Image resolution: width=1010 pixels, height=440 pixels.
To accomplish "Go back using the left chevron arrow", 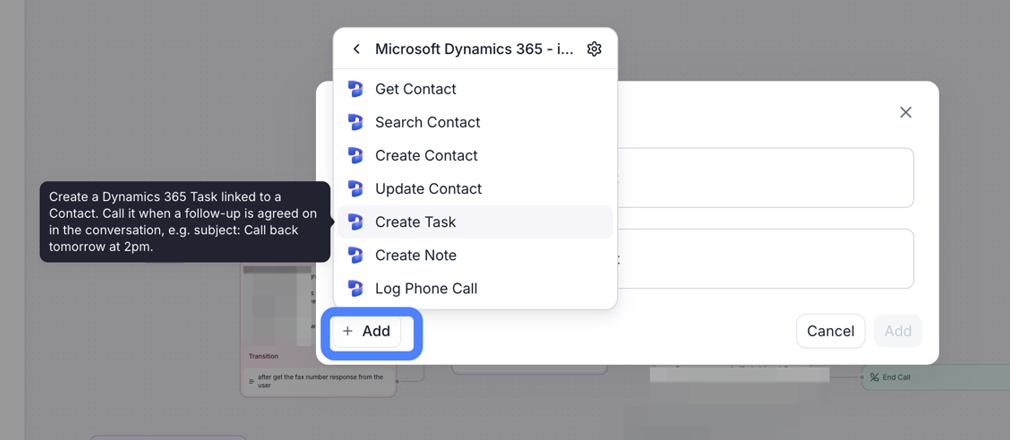I will [356, 50].
